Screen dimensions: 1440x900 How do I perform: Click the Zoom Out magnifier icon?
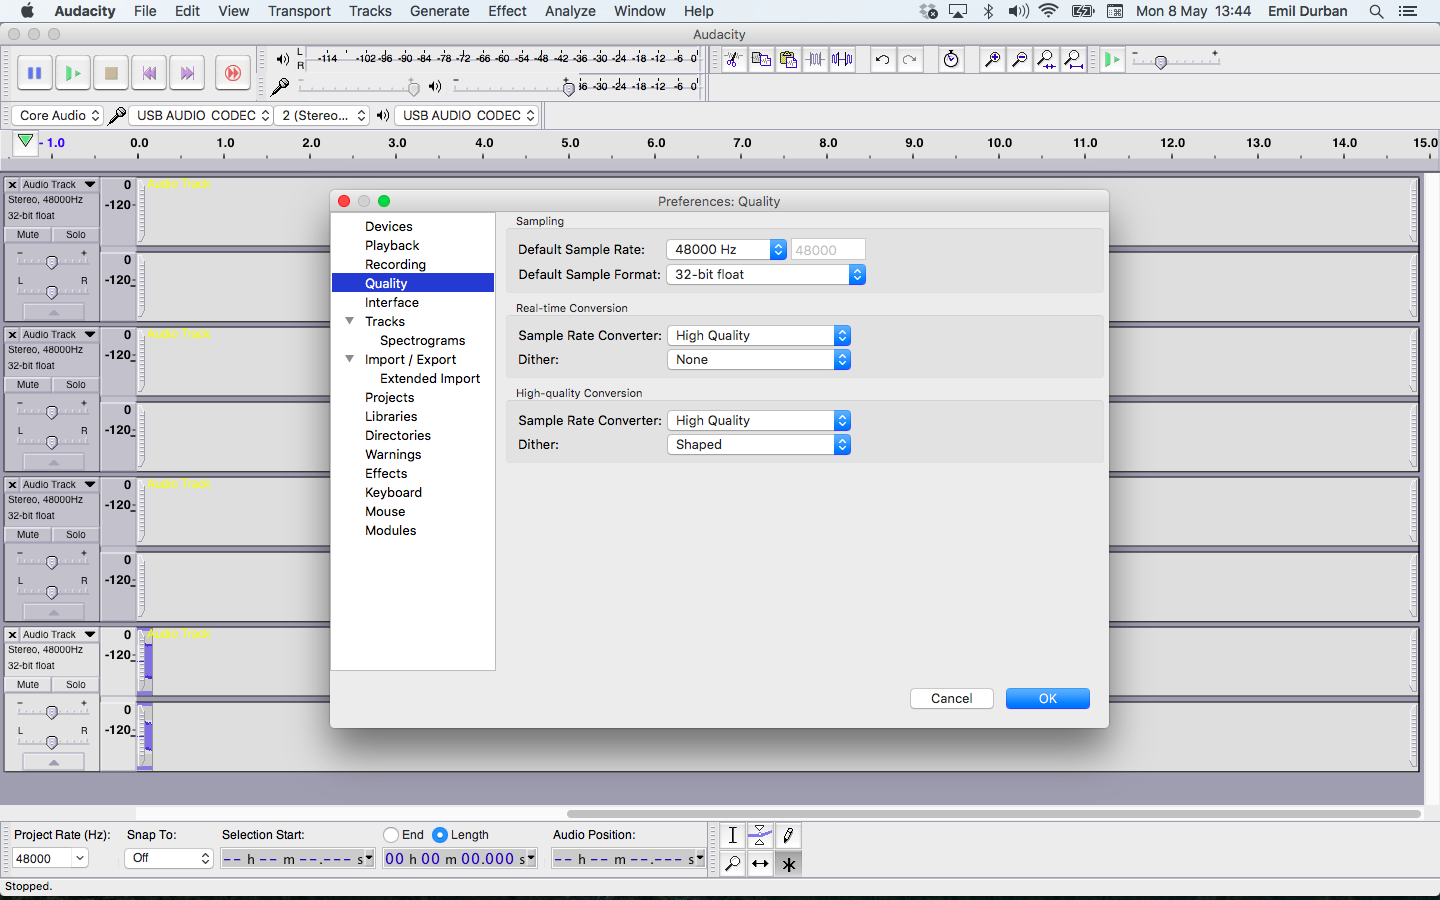[1019, 59]
